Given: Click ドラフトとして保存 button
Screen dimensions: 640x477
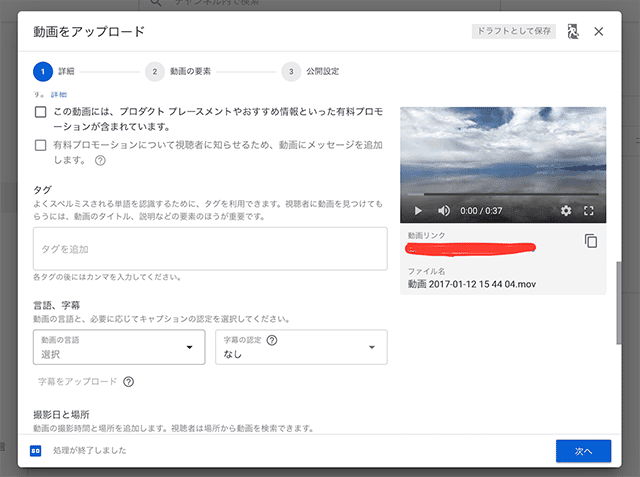Looking at the screenshot, I should click(513, 31).
